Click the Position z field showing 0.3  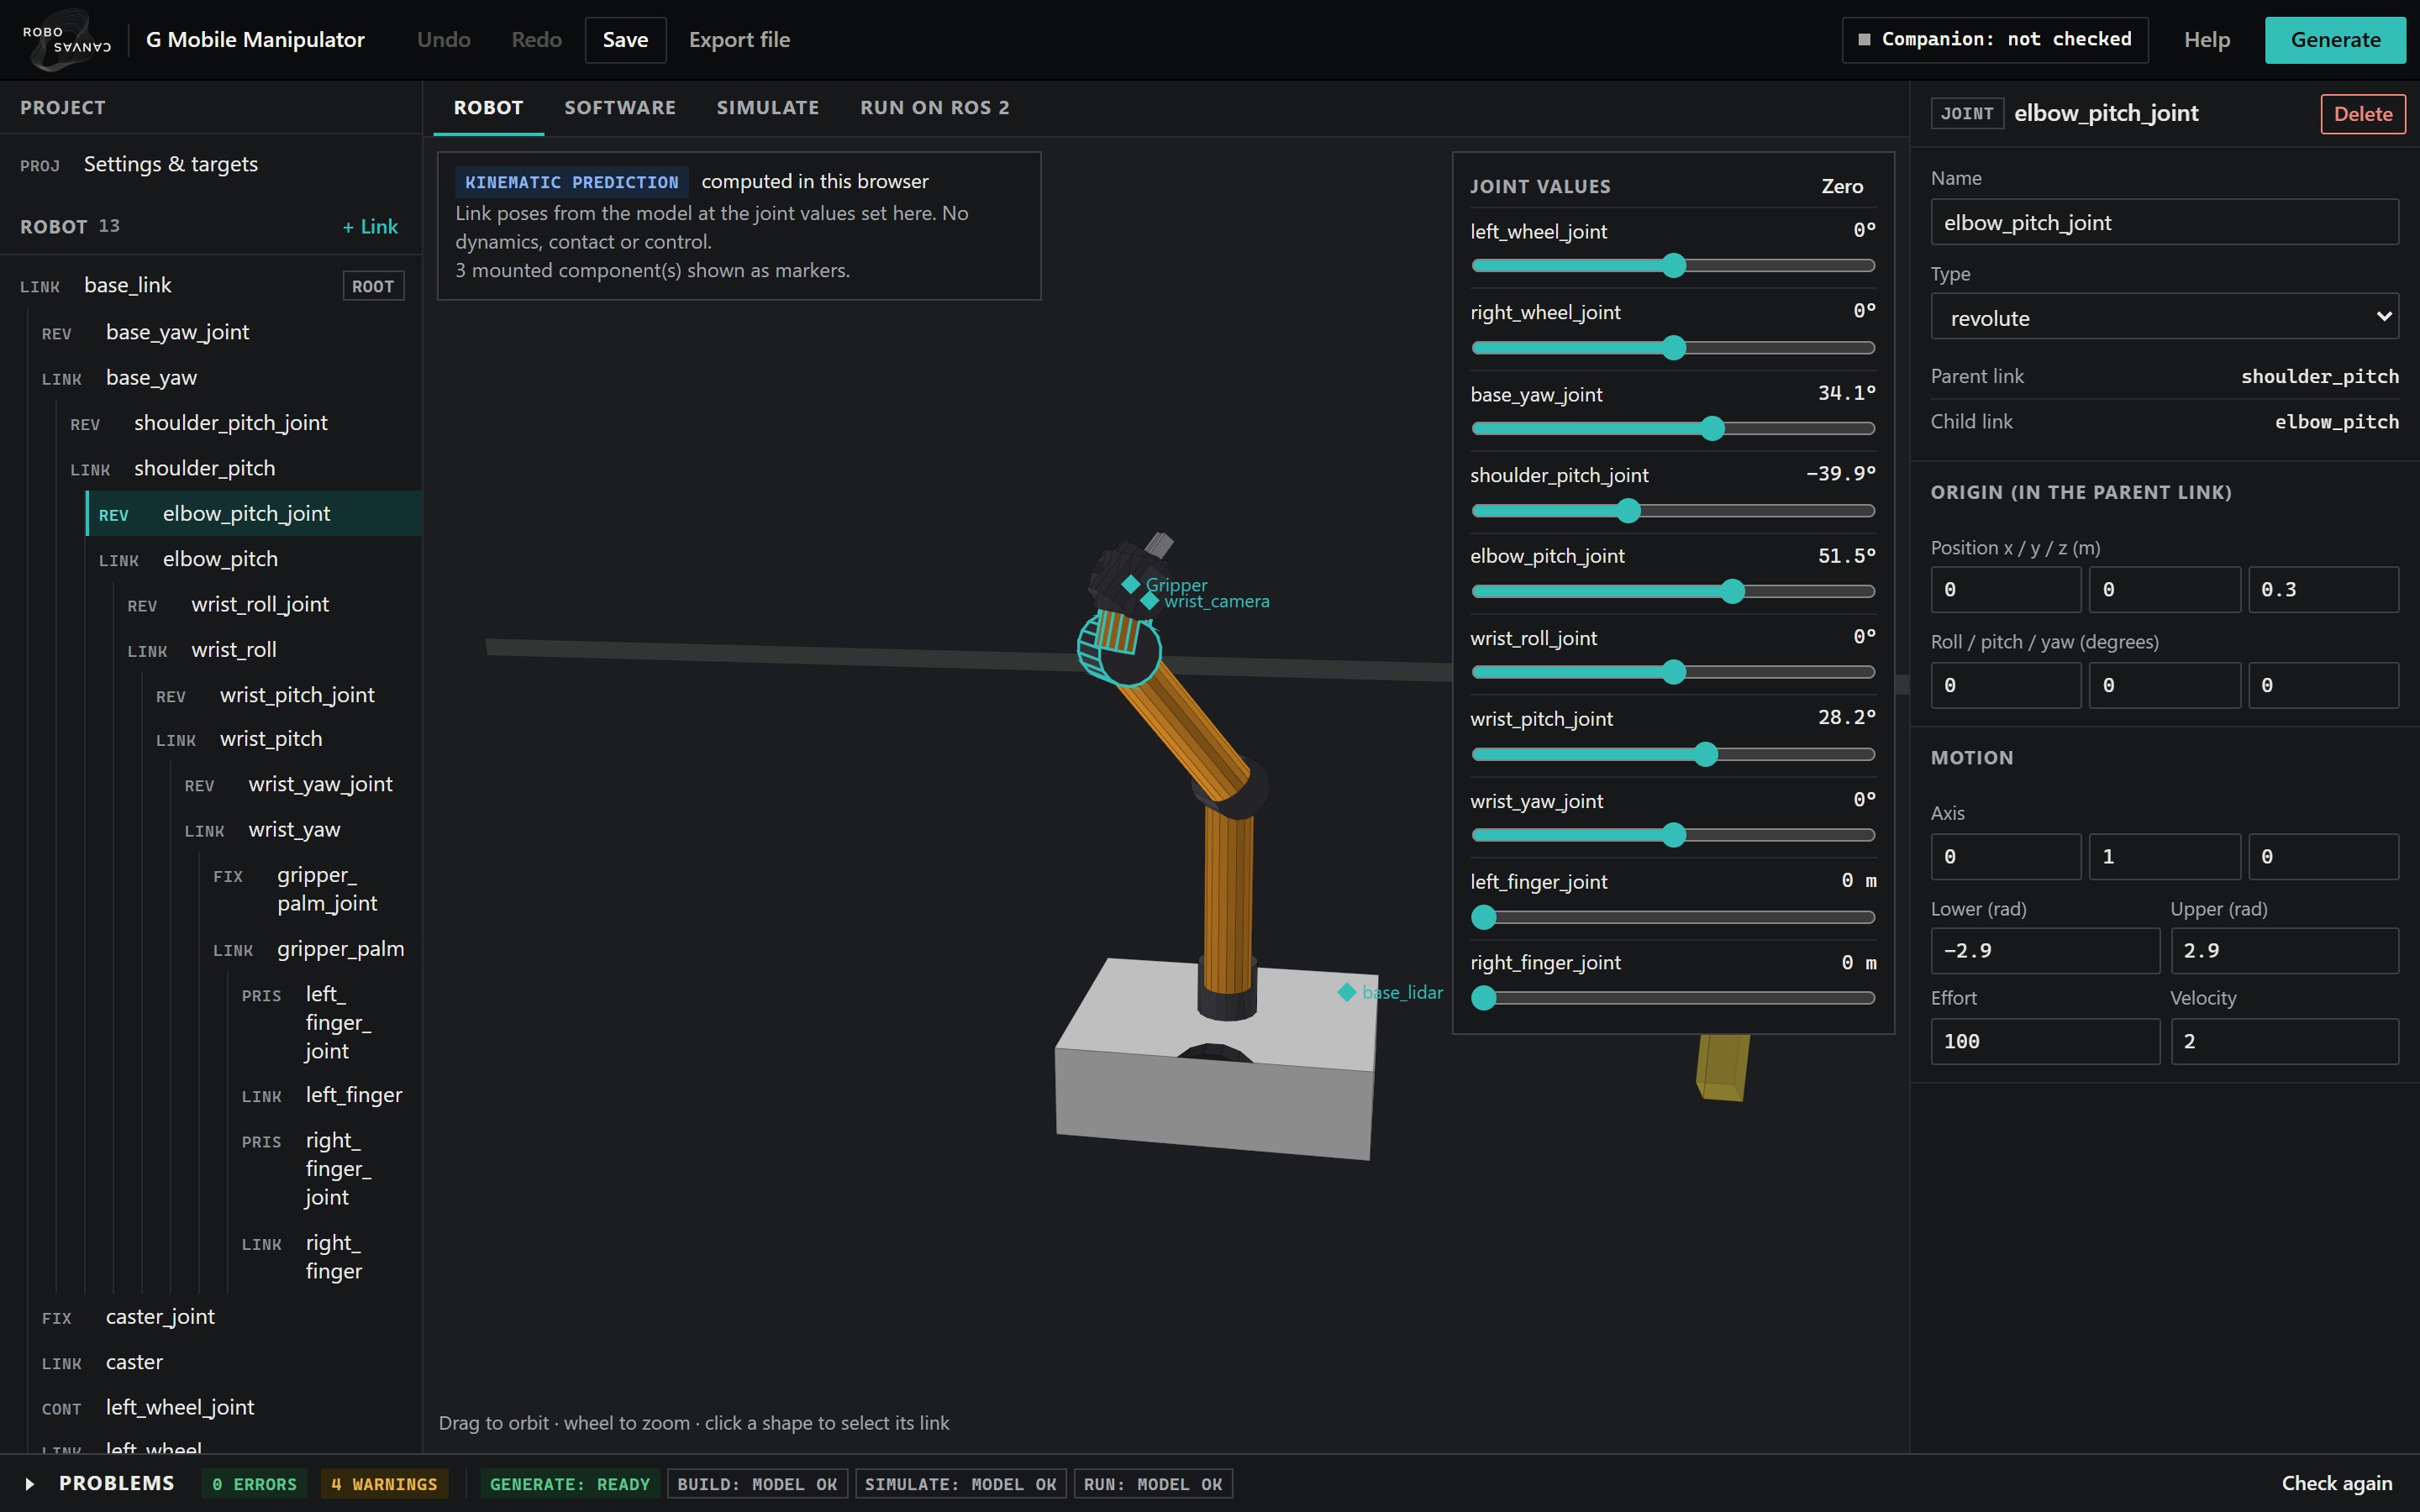pyautogui.click(x=2323, y=590)
